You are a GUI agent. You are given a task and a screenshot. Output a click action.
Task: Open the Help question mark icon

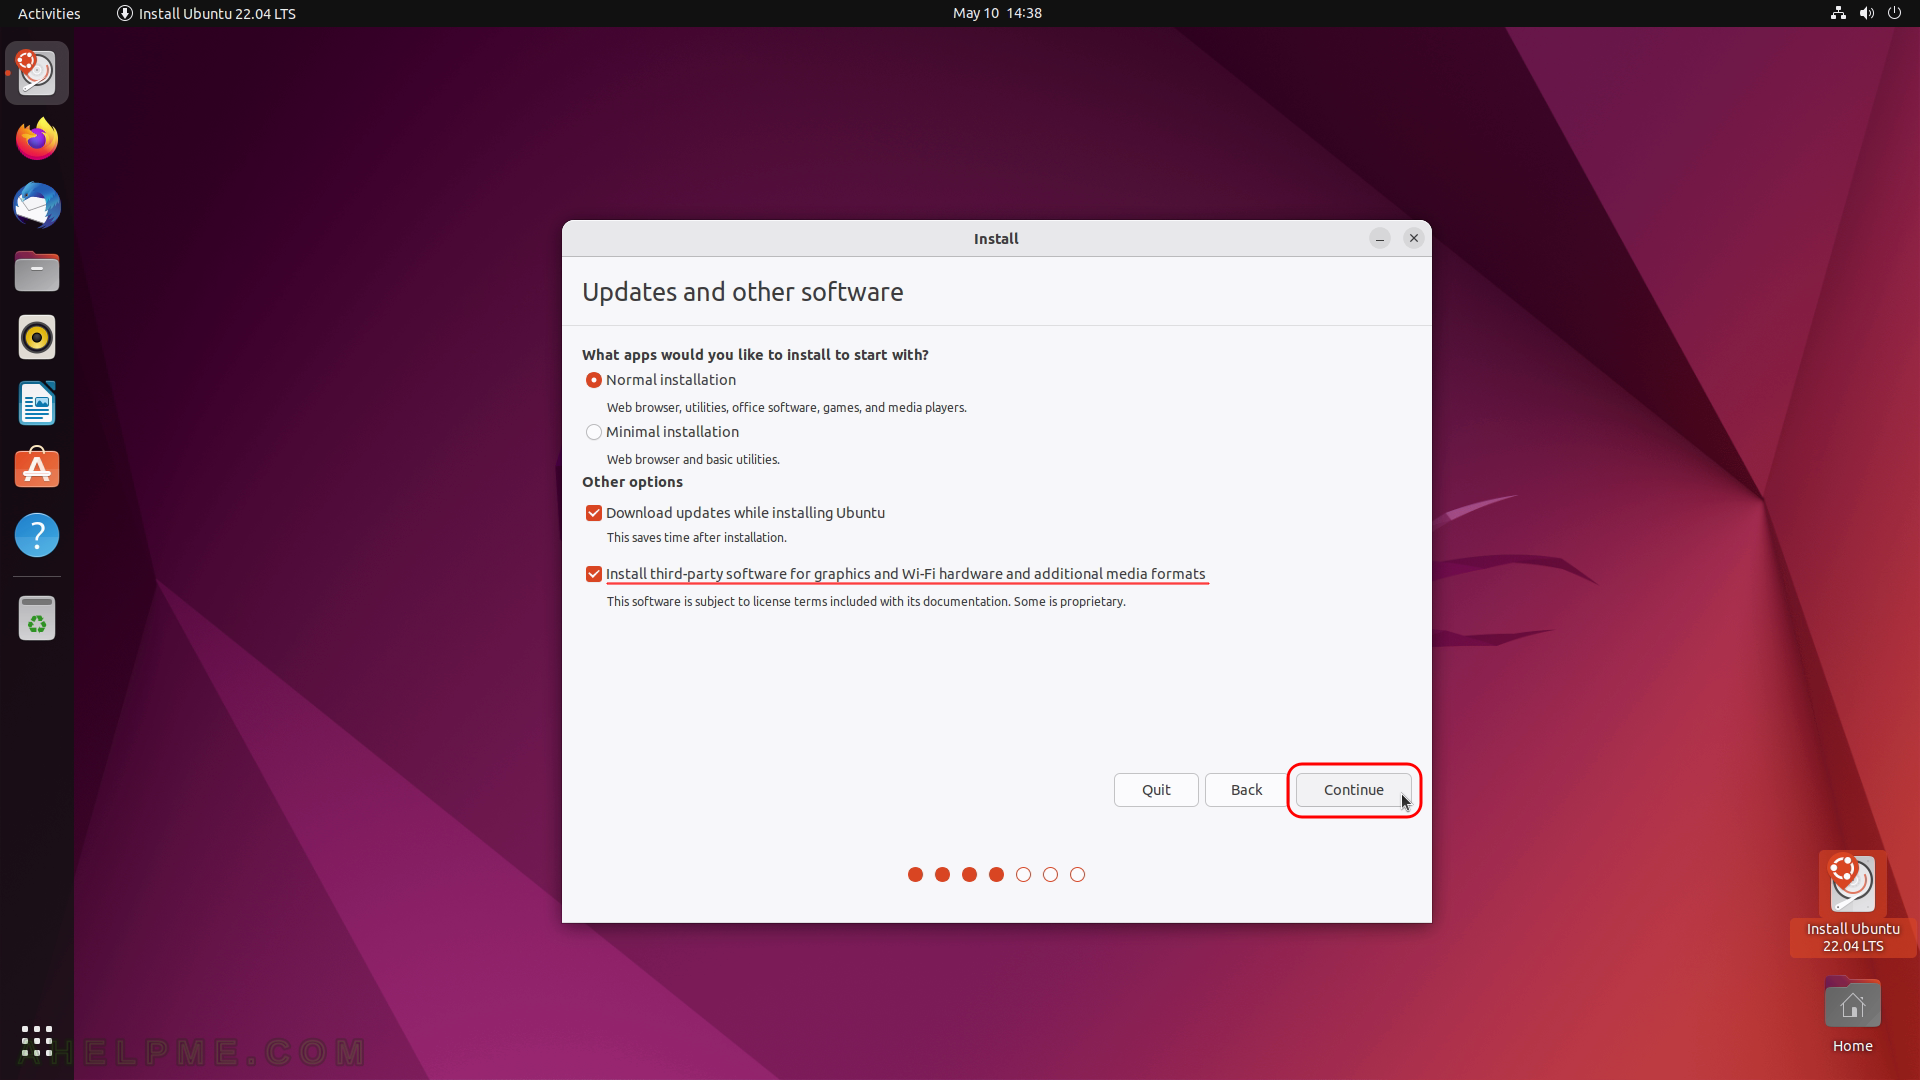pyautogui.click(x=37, y=535)
